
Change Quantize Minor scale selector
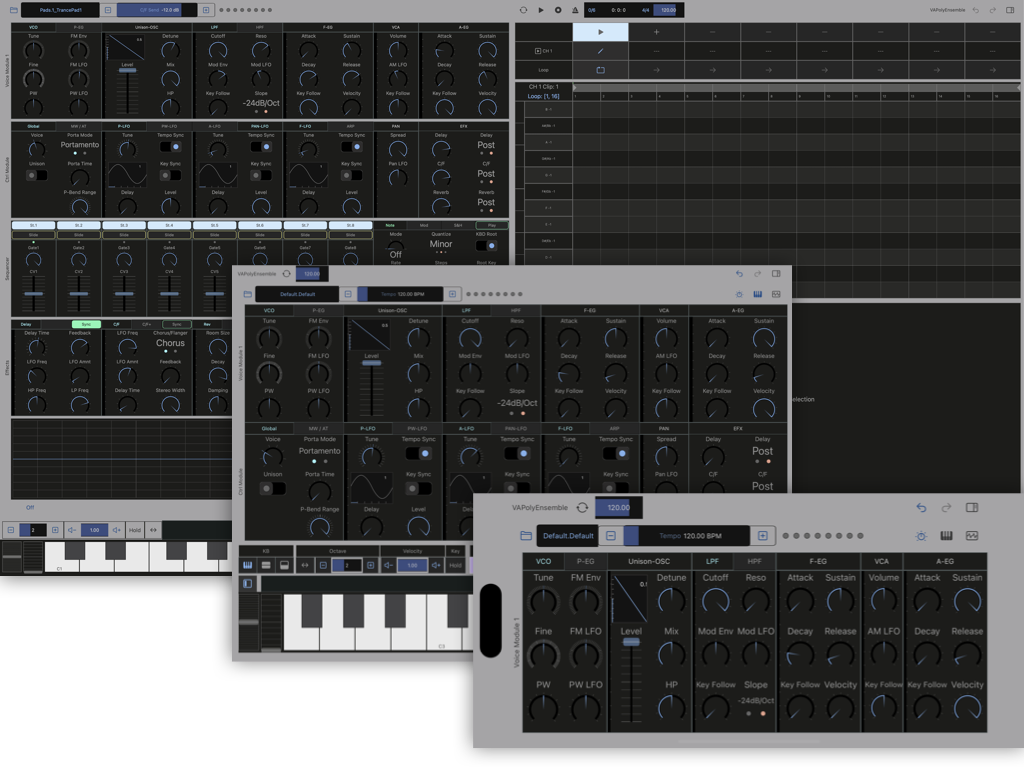441,244
